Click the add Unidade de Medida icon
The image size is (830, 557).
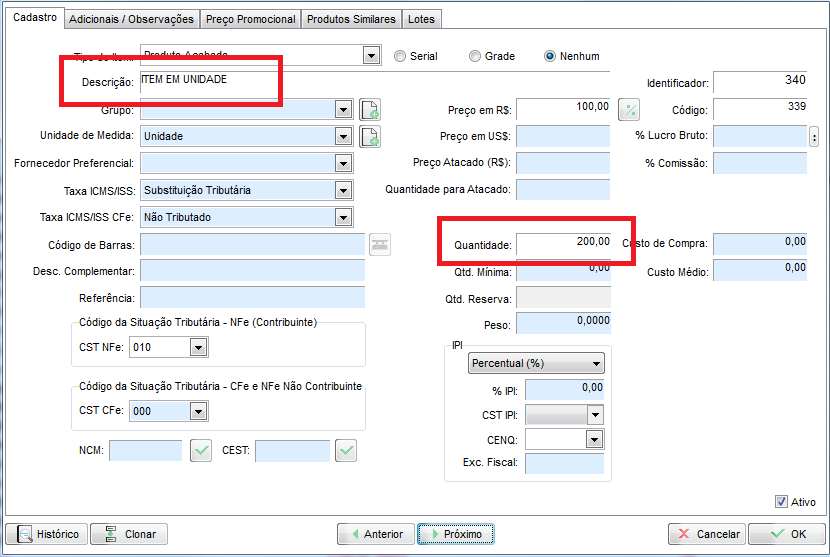370,136
